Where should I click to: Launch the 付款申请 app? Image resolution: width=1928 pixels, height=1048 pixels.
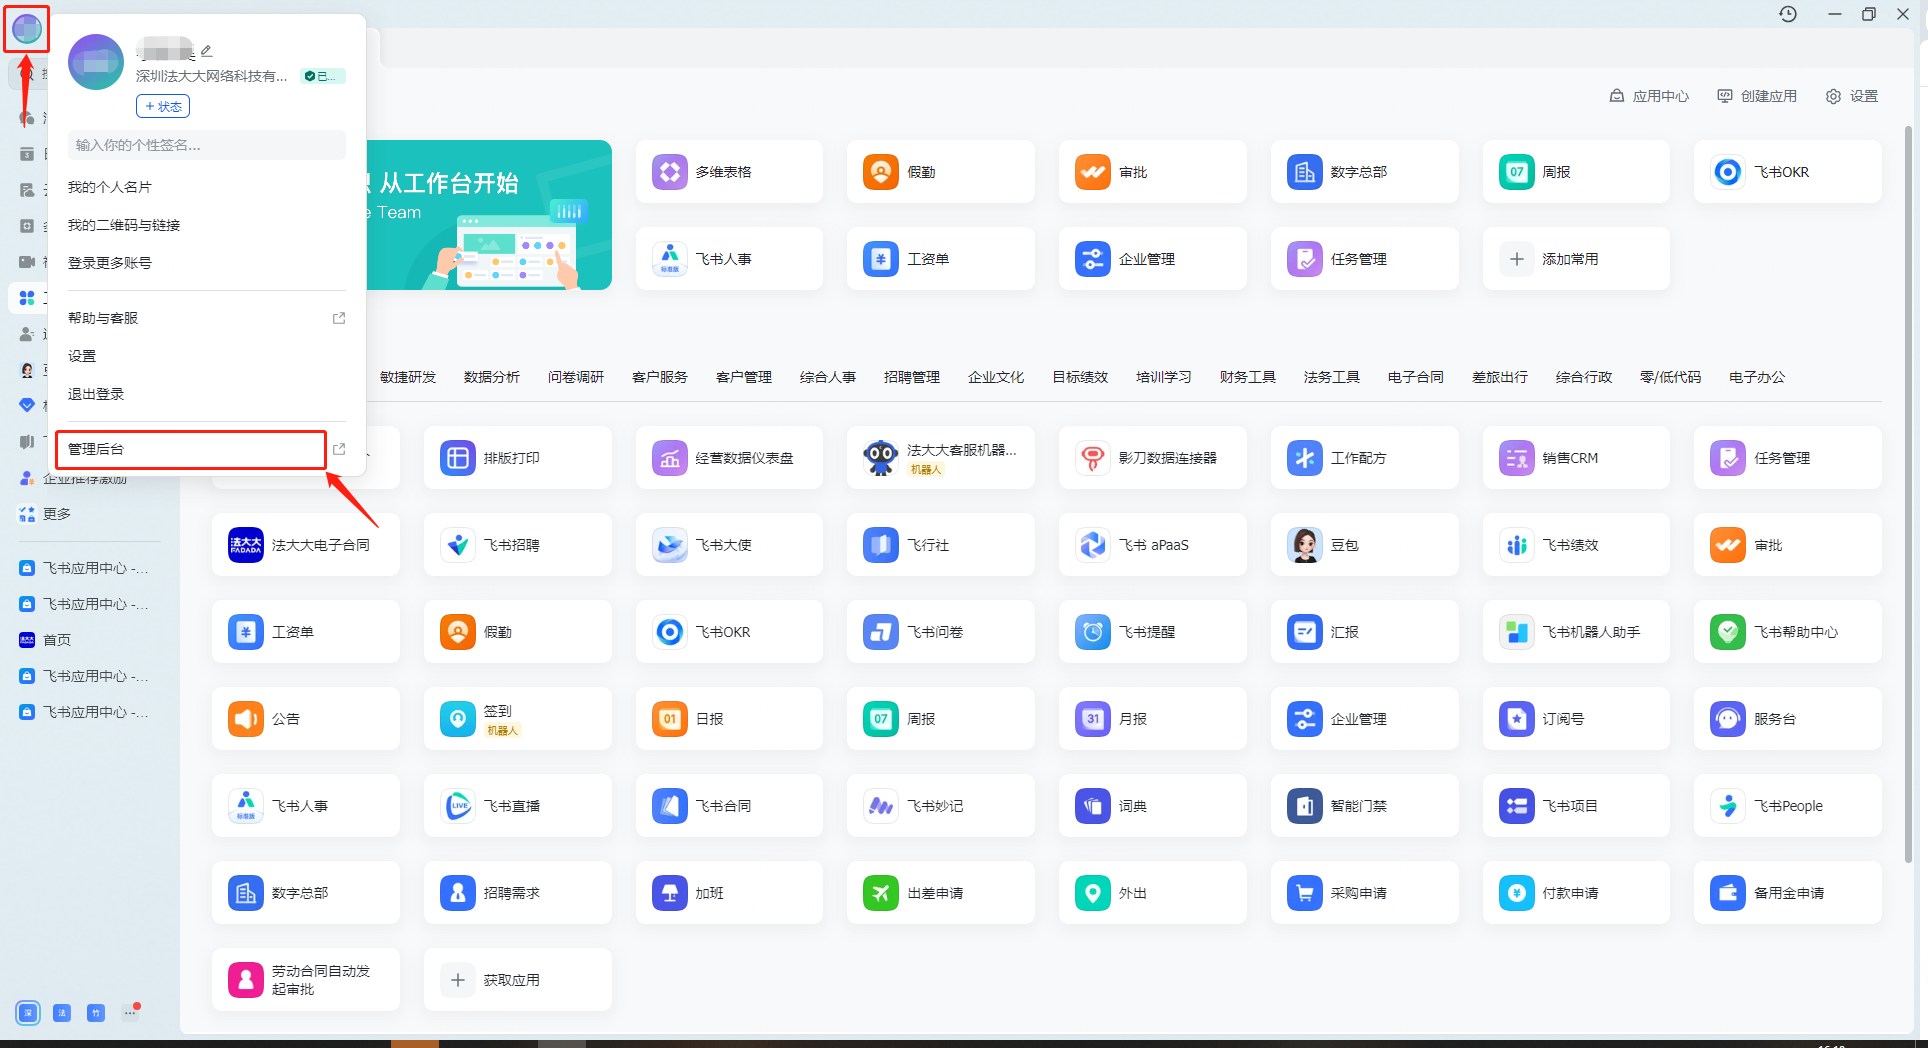[1576, 893]
